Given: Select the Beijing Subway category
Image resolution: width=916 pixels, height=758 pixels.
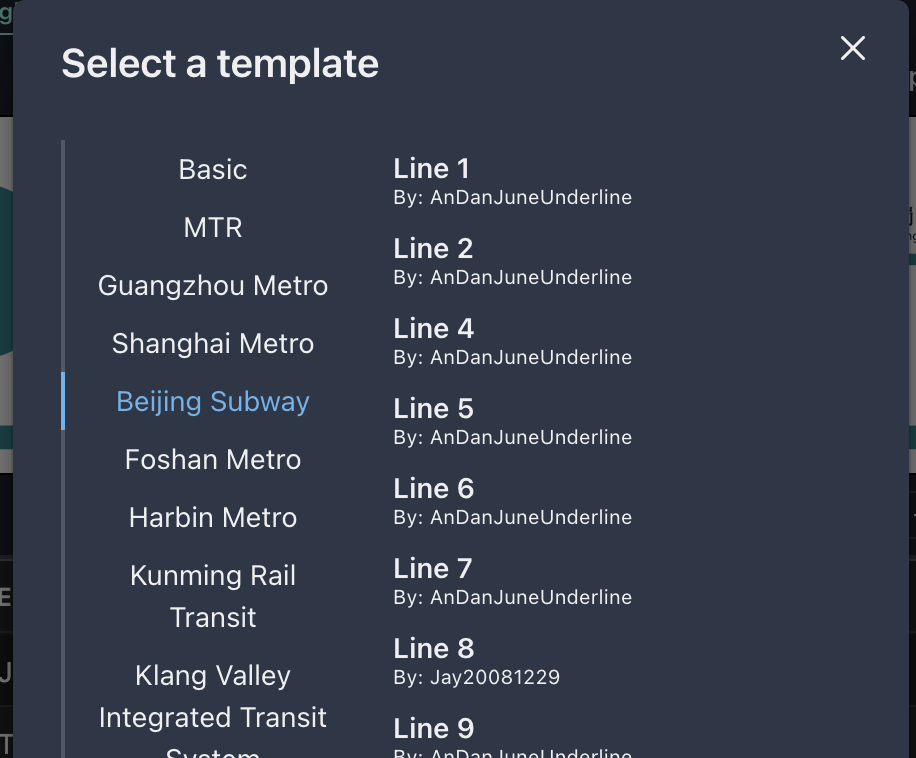Looking at the screenshot, I should (x=212, y=401).
